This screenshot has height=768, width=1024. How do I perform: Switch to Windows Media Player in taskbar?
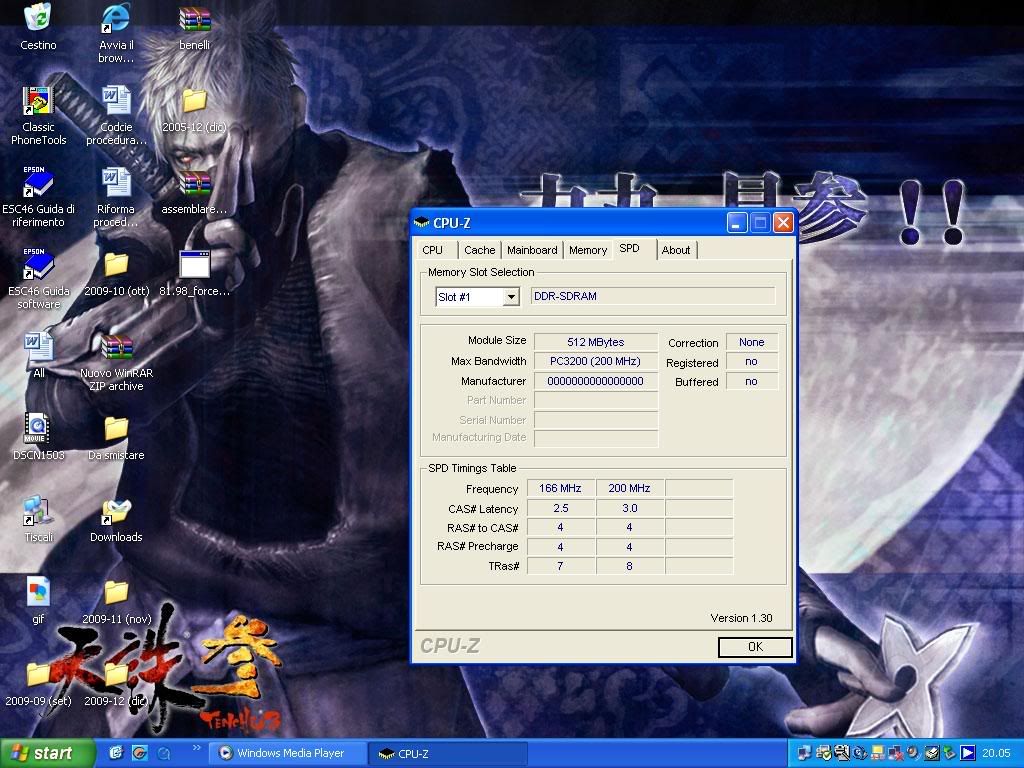[x=289, y=753]
